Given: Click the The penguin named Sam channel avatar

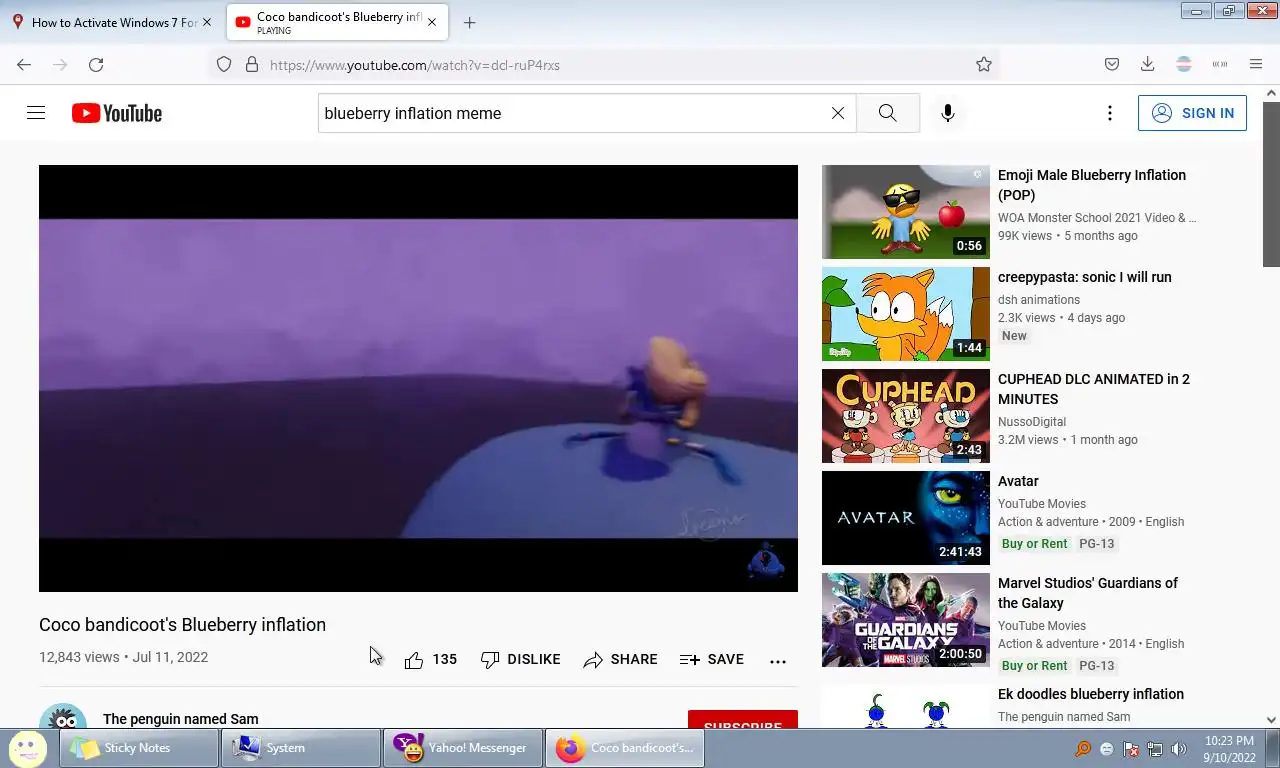Looking at the screenshot, I should tap(63, 716).
